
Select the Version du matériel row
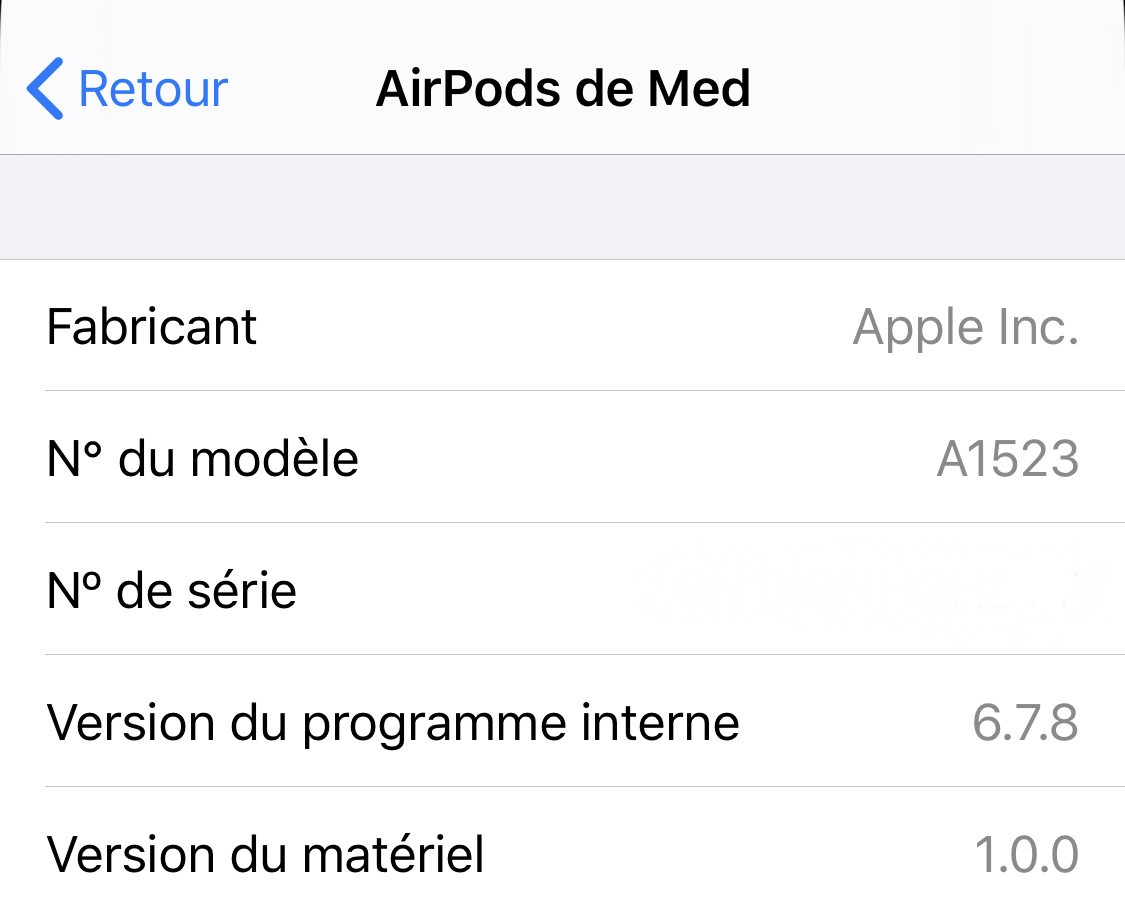click(x=562, y=855)
